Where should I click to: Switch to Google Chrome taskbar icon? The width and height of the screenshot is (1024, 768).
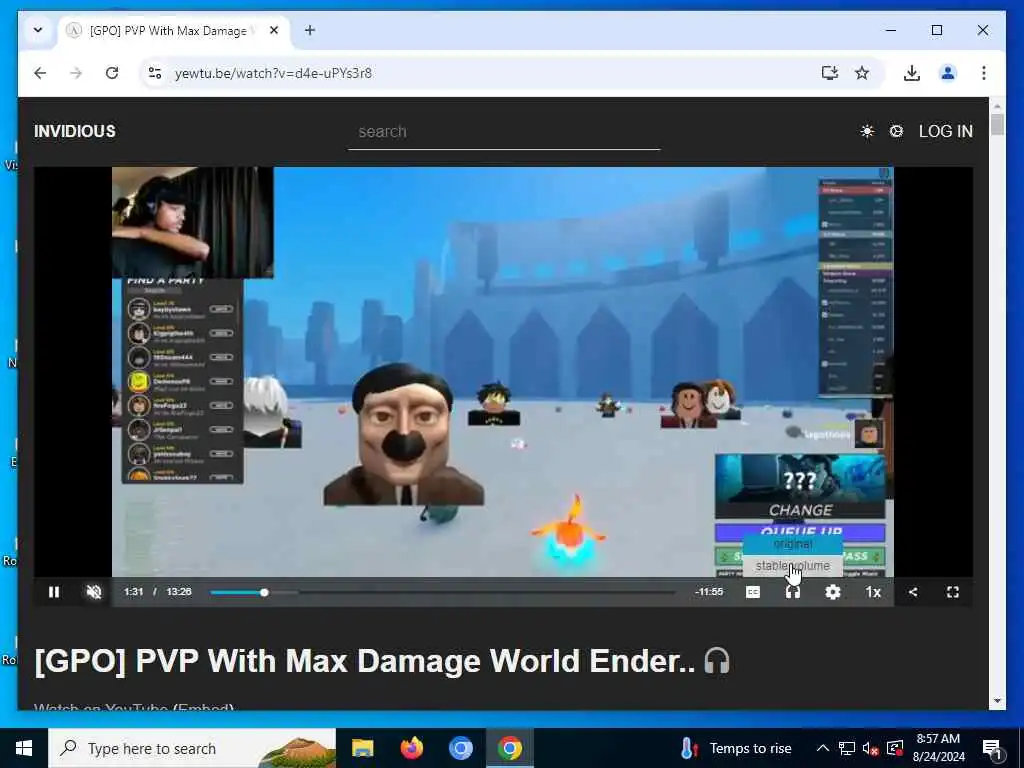pyautogui.click(x=509, y=748)
